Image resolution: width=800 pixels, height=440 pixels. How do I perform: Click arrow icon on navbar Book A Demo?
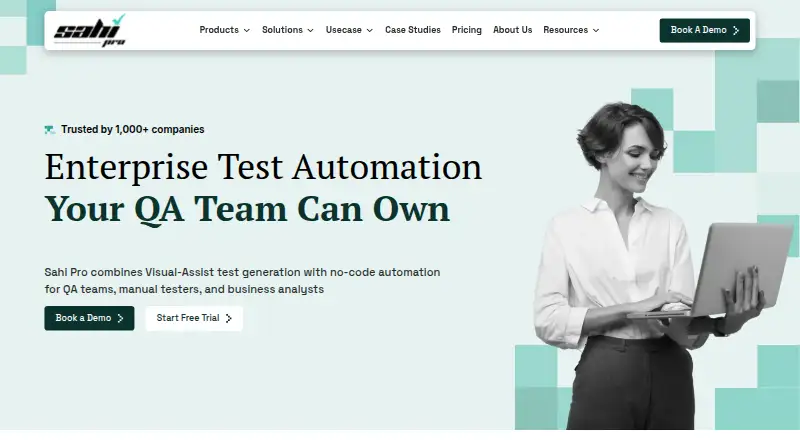click(736, 31)
